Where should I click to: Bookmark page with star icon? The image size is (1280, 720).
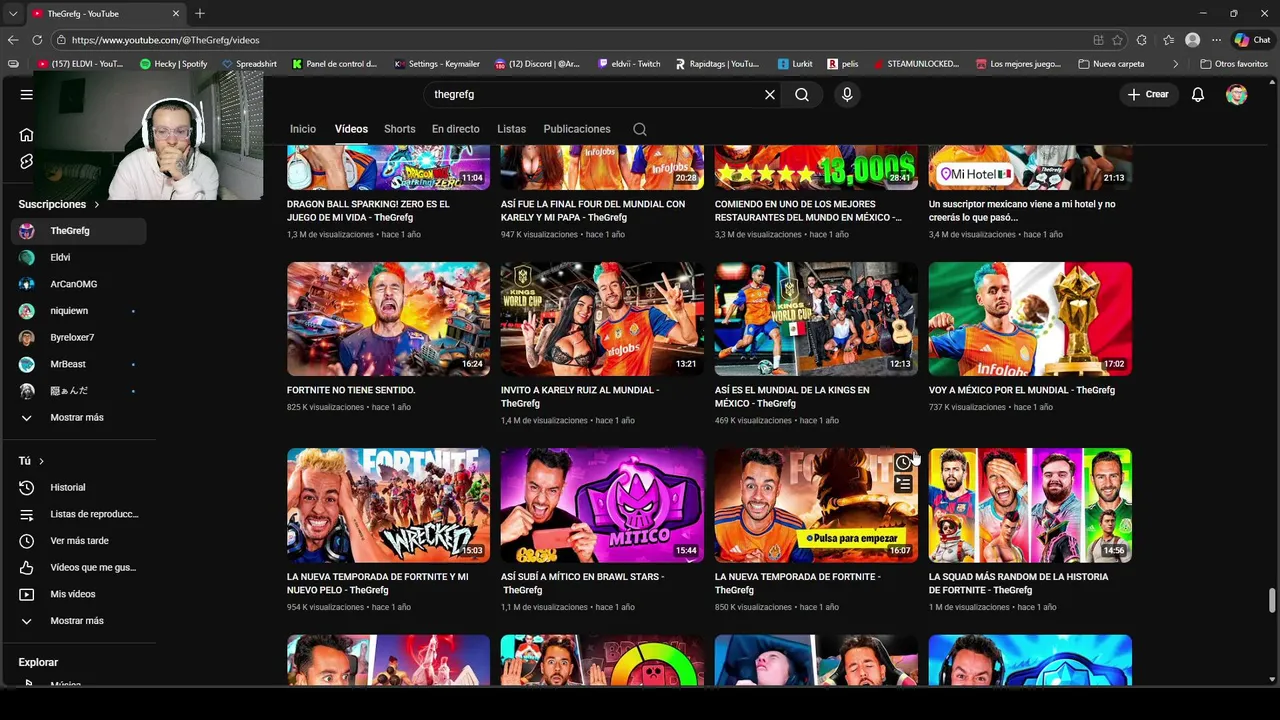click(1118, 40)
